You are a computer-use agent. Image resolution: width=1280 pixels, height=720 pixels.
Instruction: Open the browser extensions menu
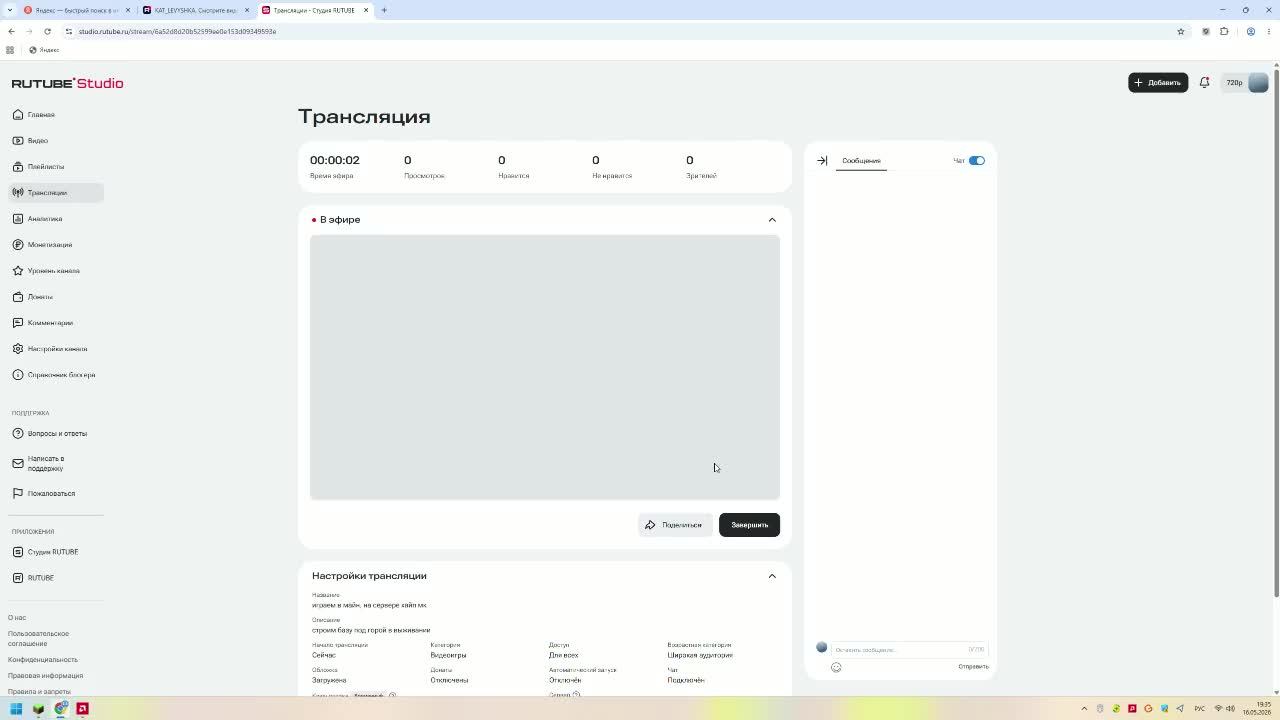coord(1224,31)
